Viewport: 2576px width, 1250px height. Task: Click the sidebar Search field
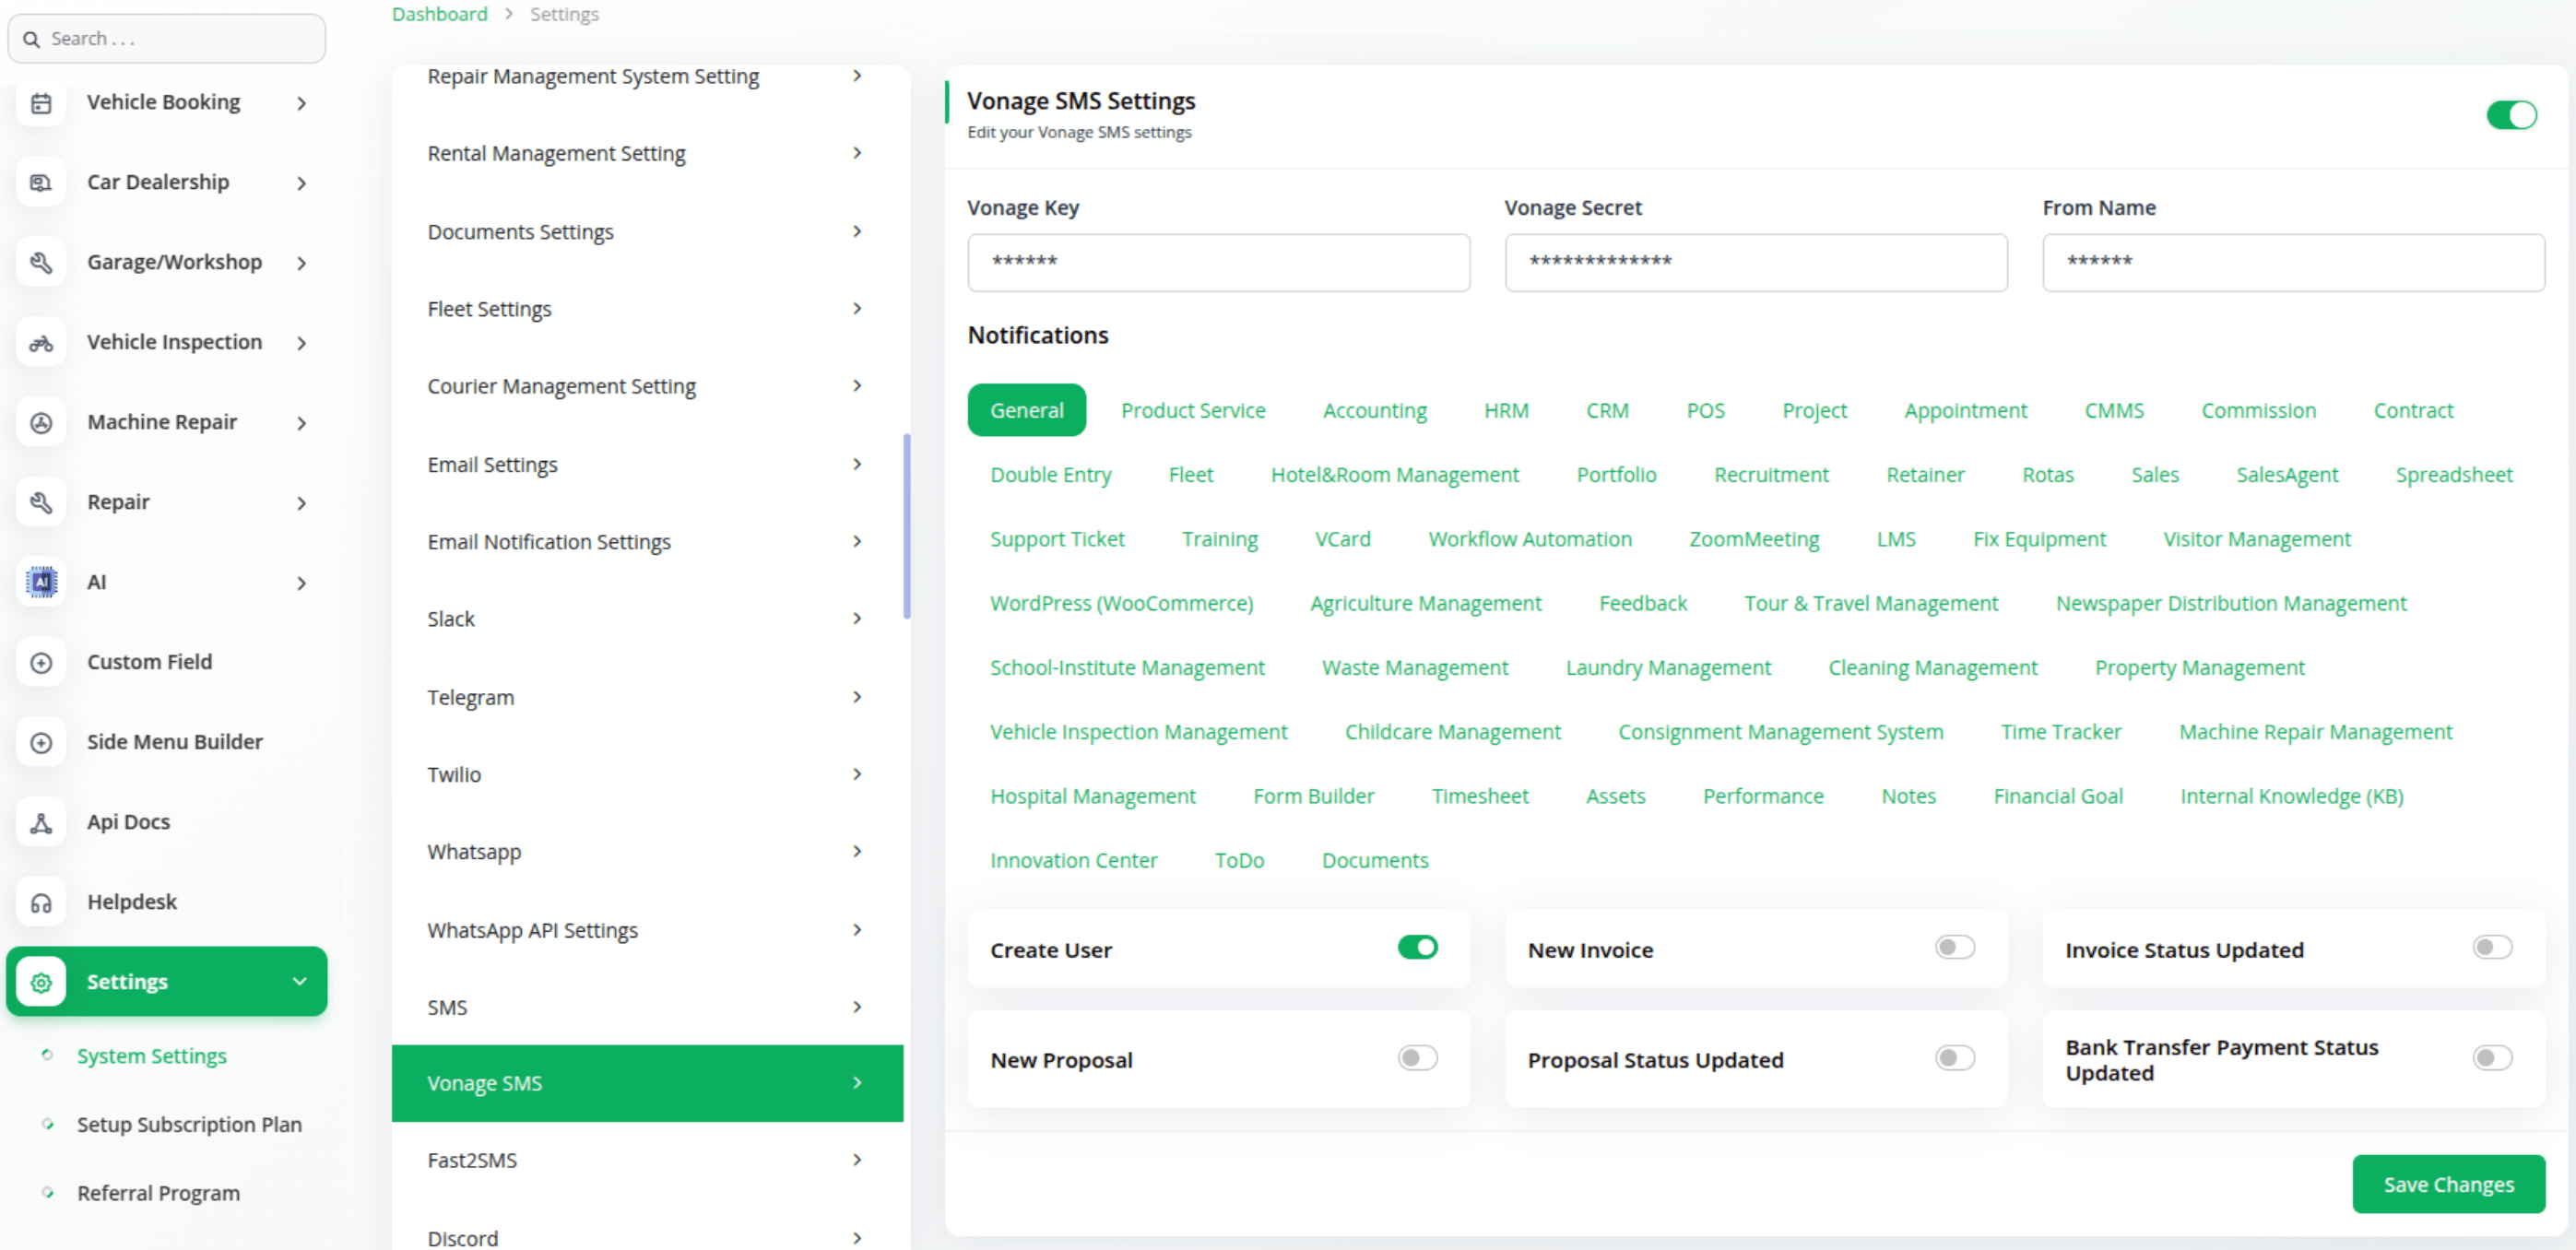point(166,39)
